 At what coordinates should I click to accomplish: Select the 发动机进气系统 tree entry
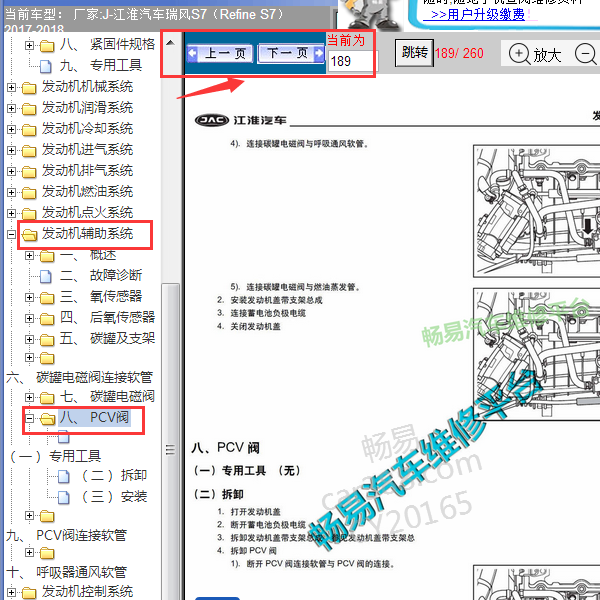pos(87,149)
